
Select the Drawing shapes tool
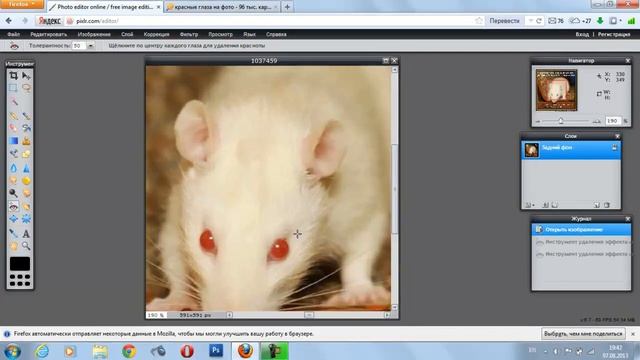point(26,154)
